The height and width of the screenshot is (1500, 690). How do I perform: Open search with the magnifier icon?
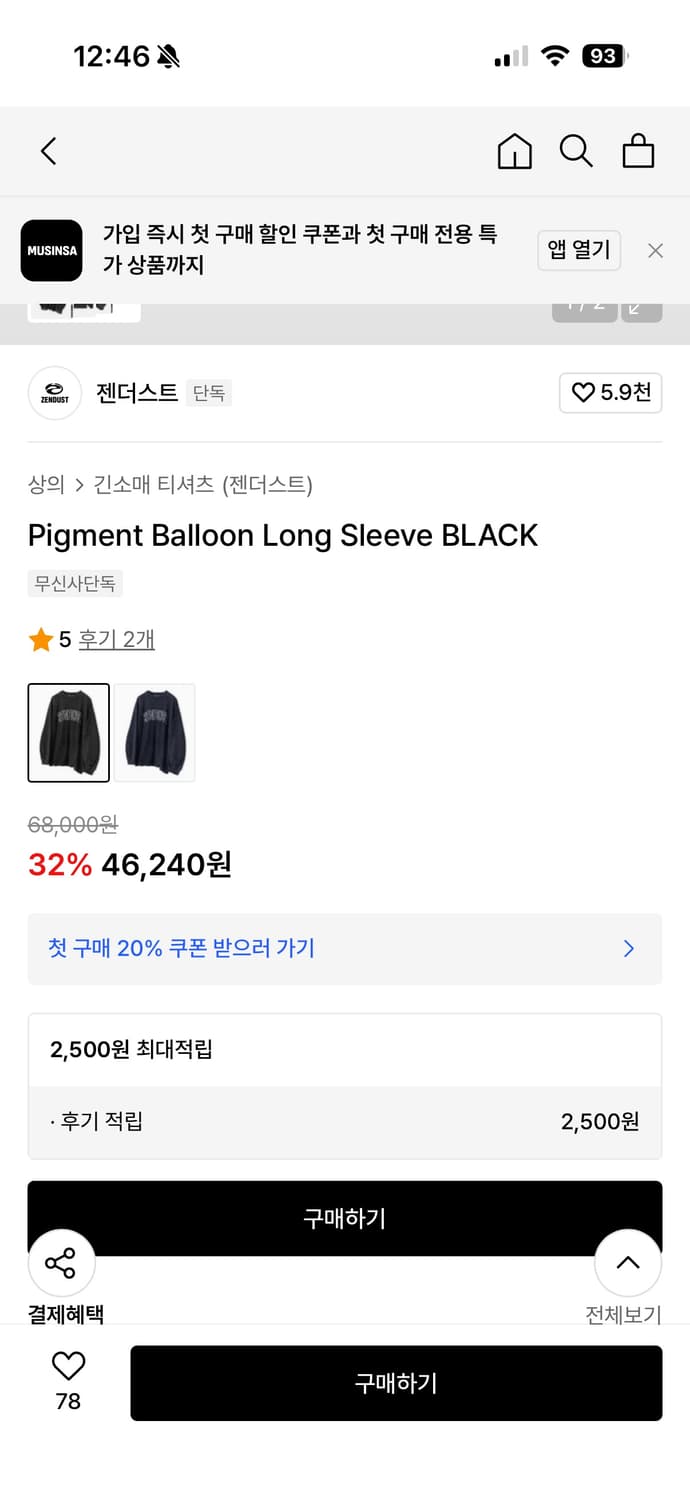(x=576, y=151)
